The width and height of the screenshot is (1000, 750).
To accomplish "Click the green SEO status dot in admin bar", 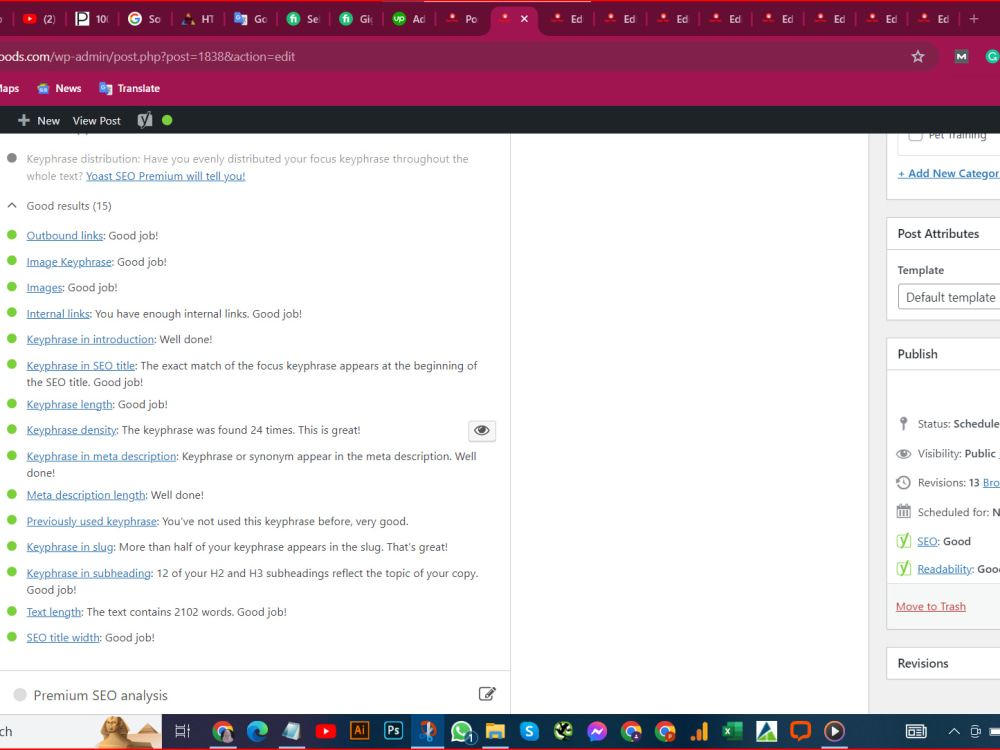I will (167, 120).
